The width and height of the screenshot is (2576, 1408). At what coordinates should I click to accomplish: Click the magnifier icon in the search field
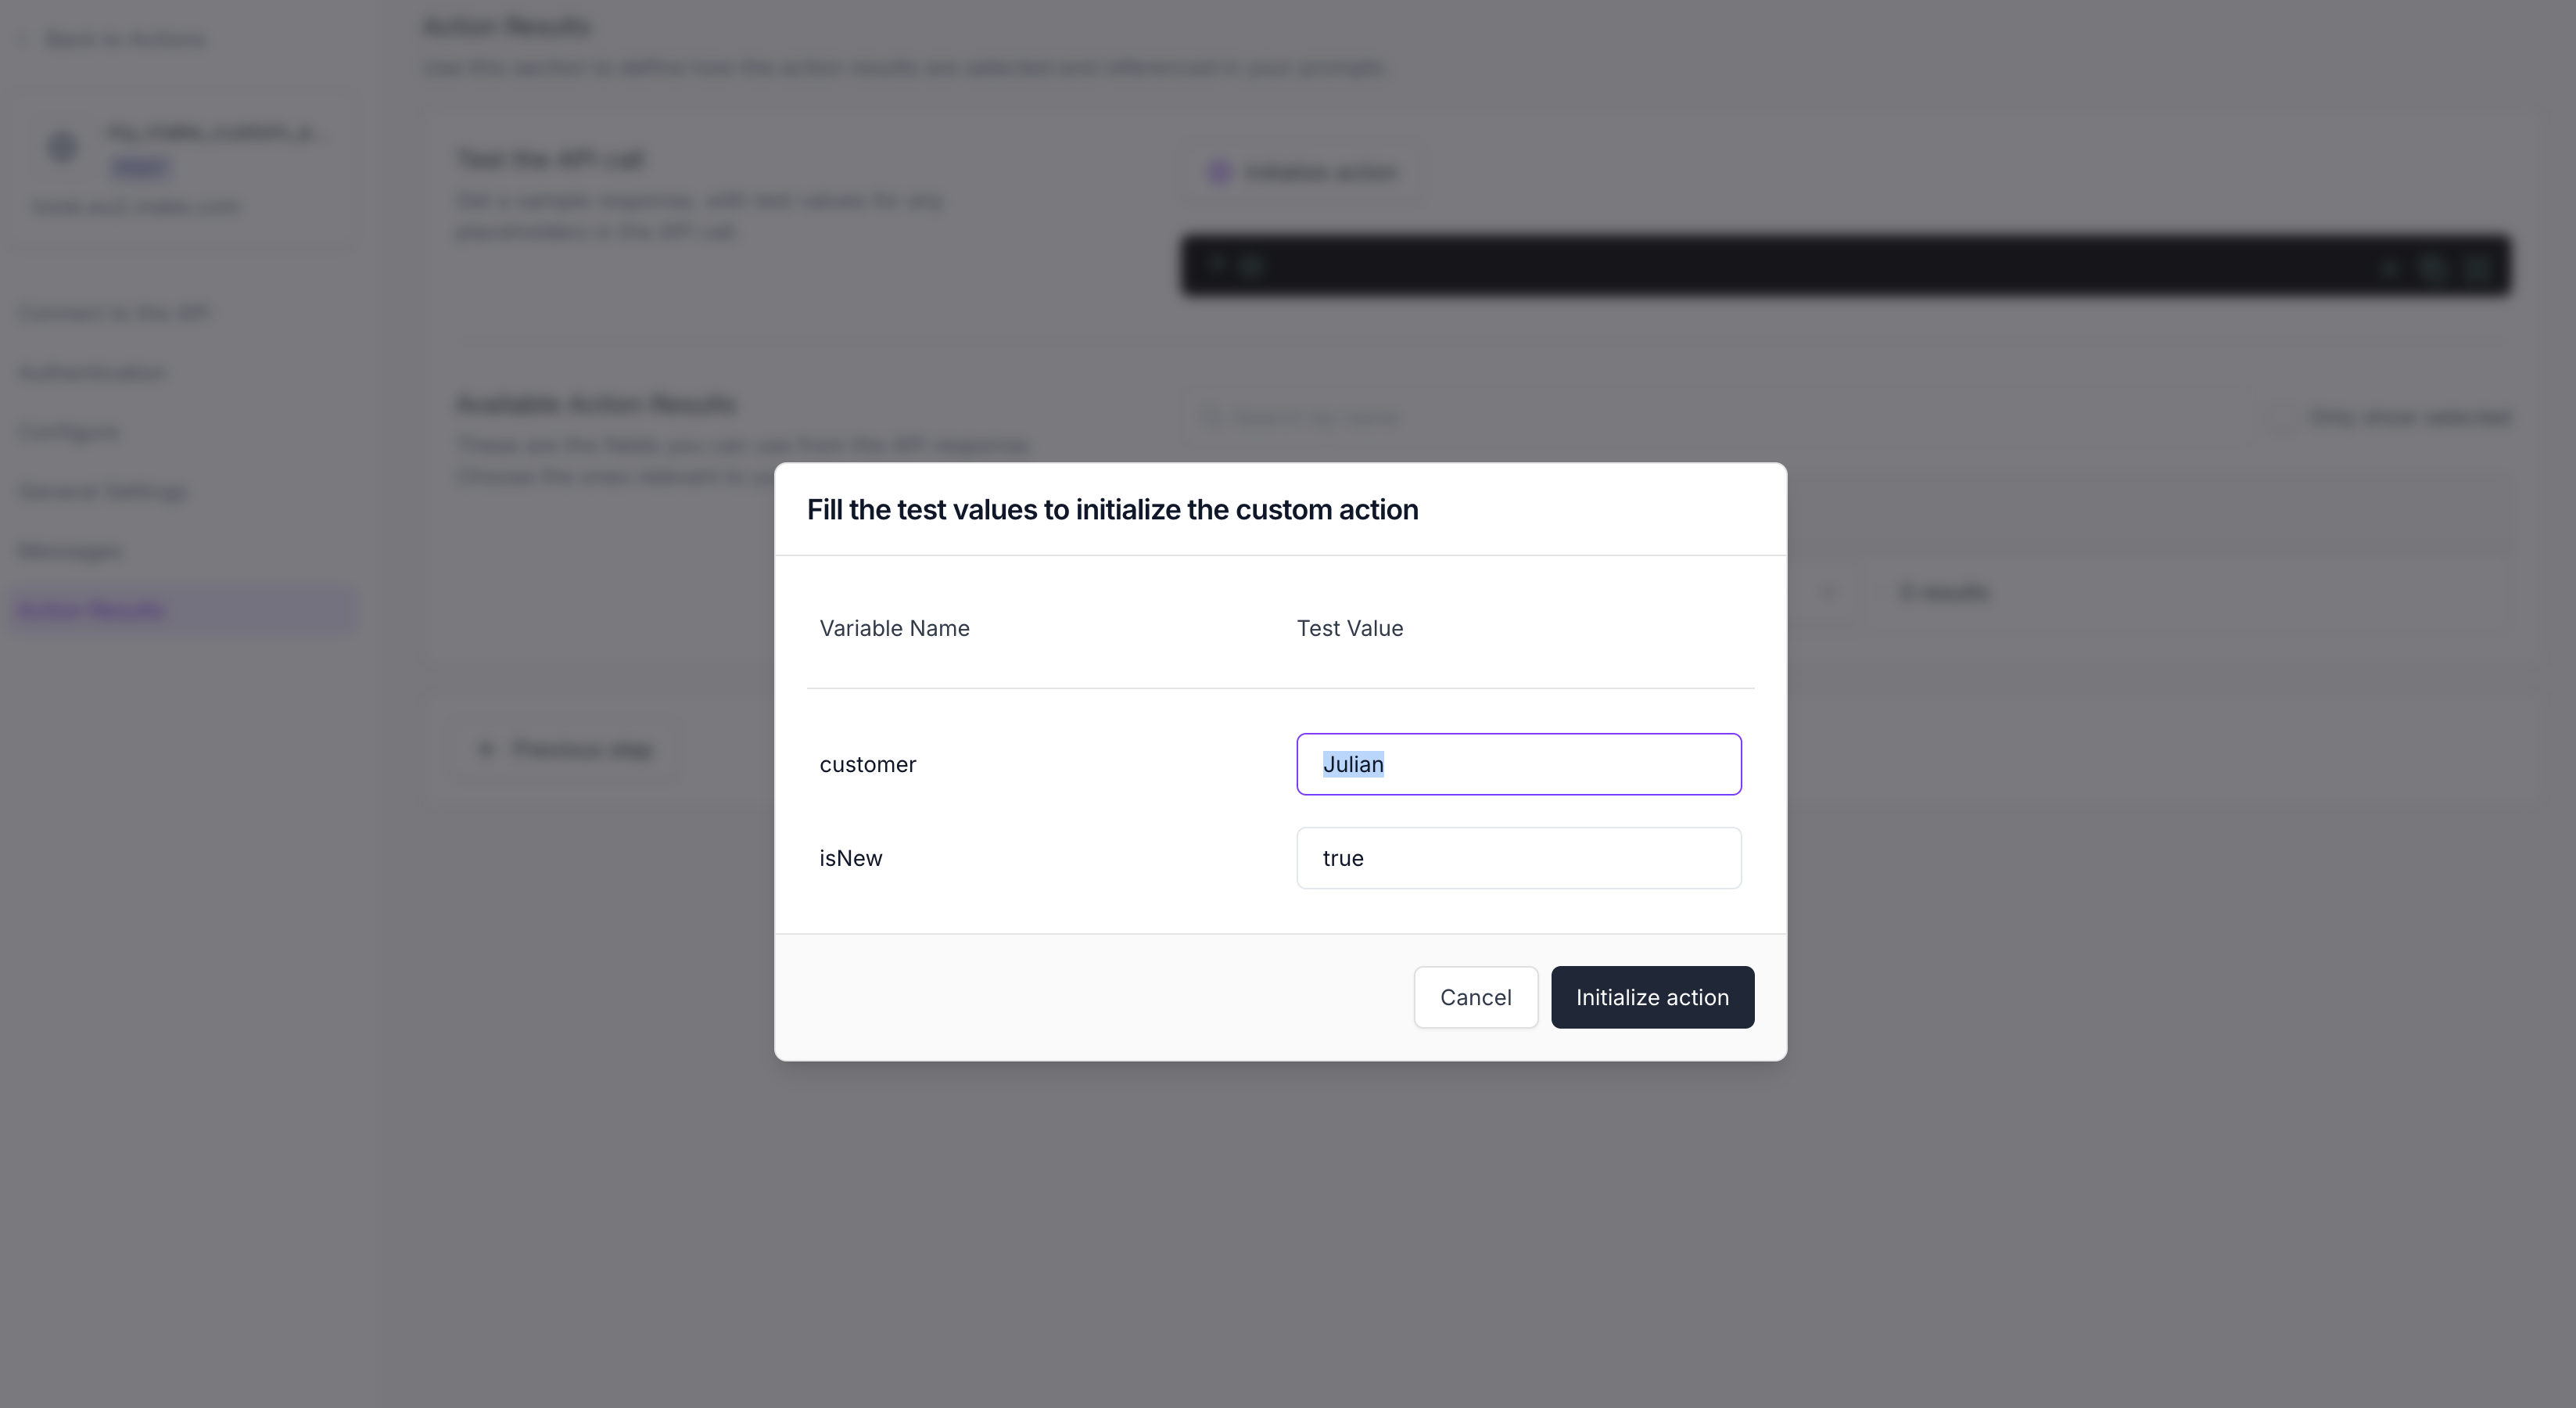(1211, 417)
